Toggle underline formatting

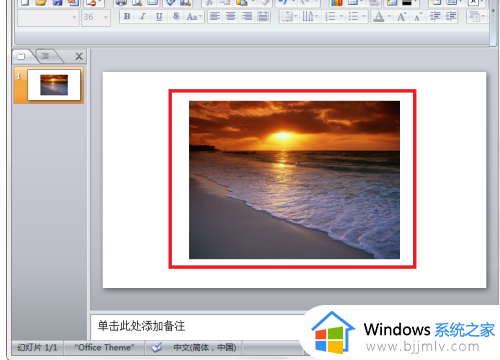pos(159,16)
